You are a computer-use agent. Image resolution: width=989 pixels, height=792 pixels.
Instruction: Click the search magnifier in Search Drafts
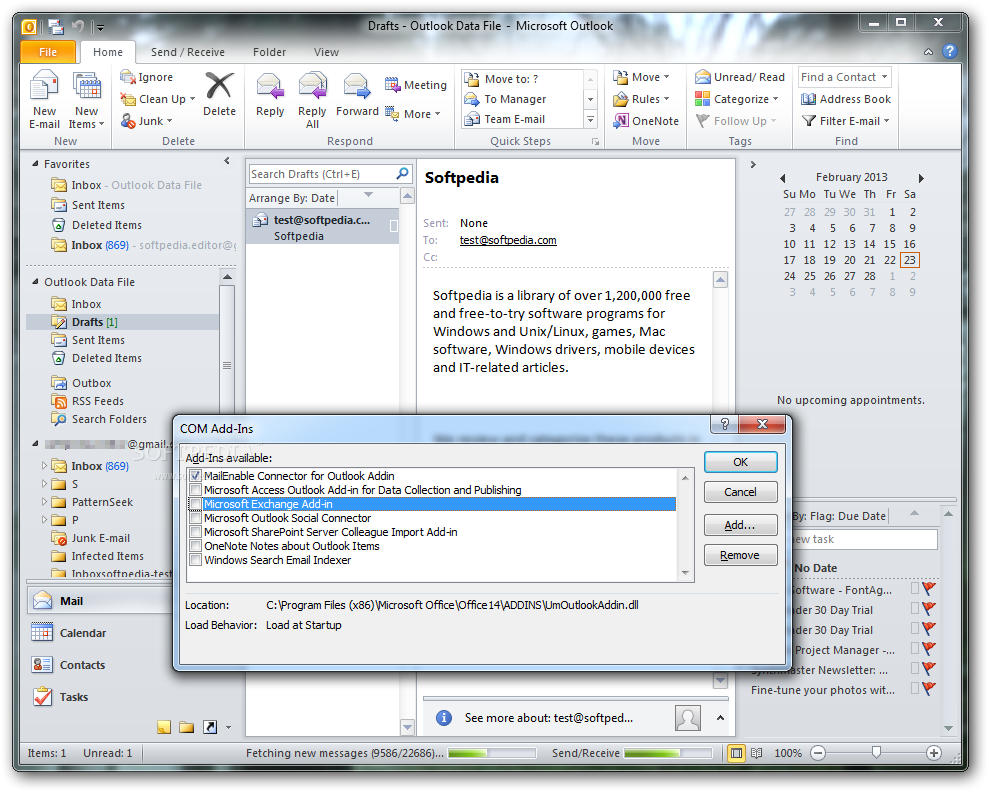[402, 173]
